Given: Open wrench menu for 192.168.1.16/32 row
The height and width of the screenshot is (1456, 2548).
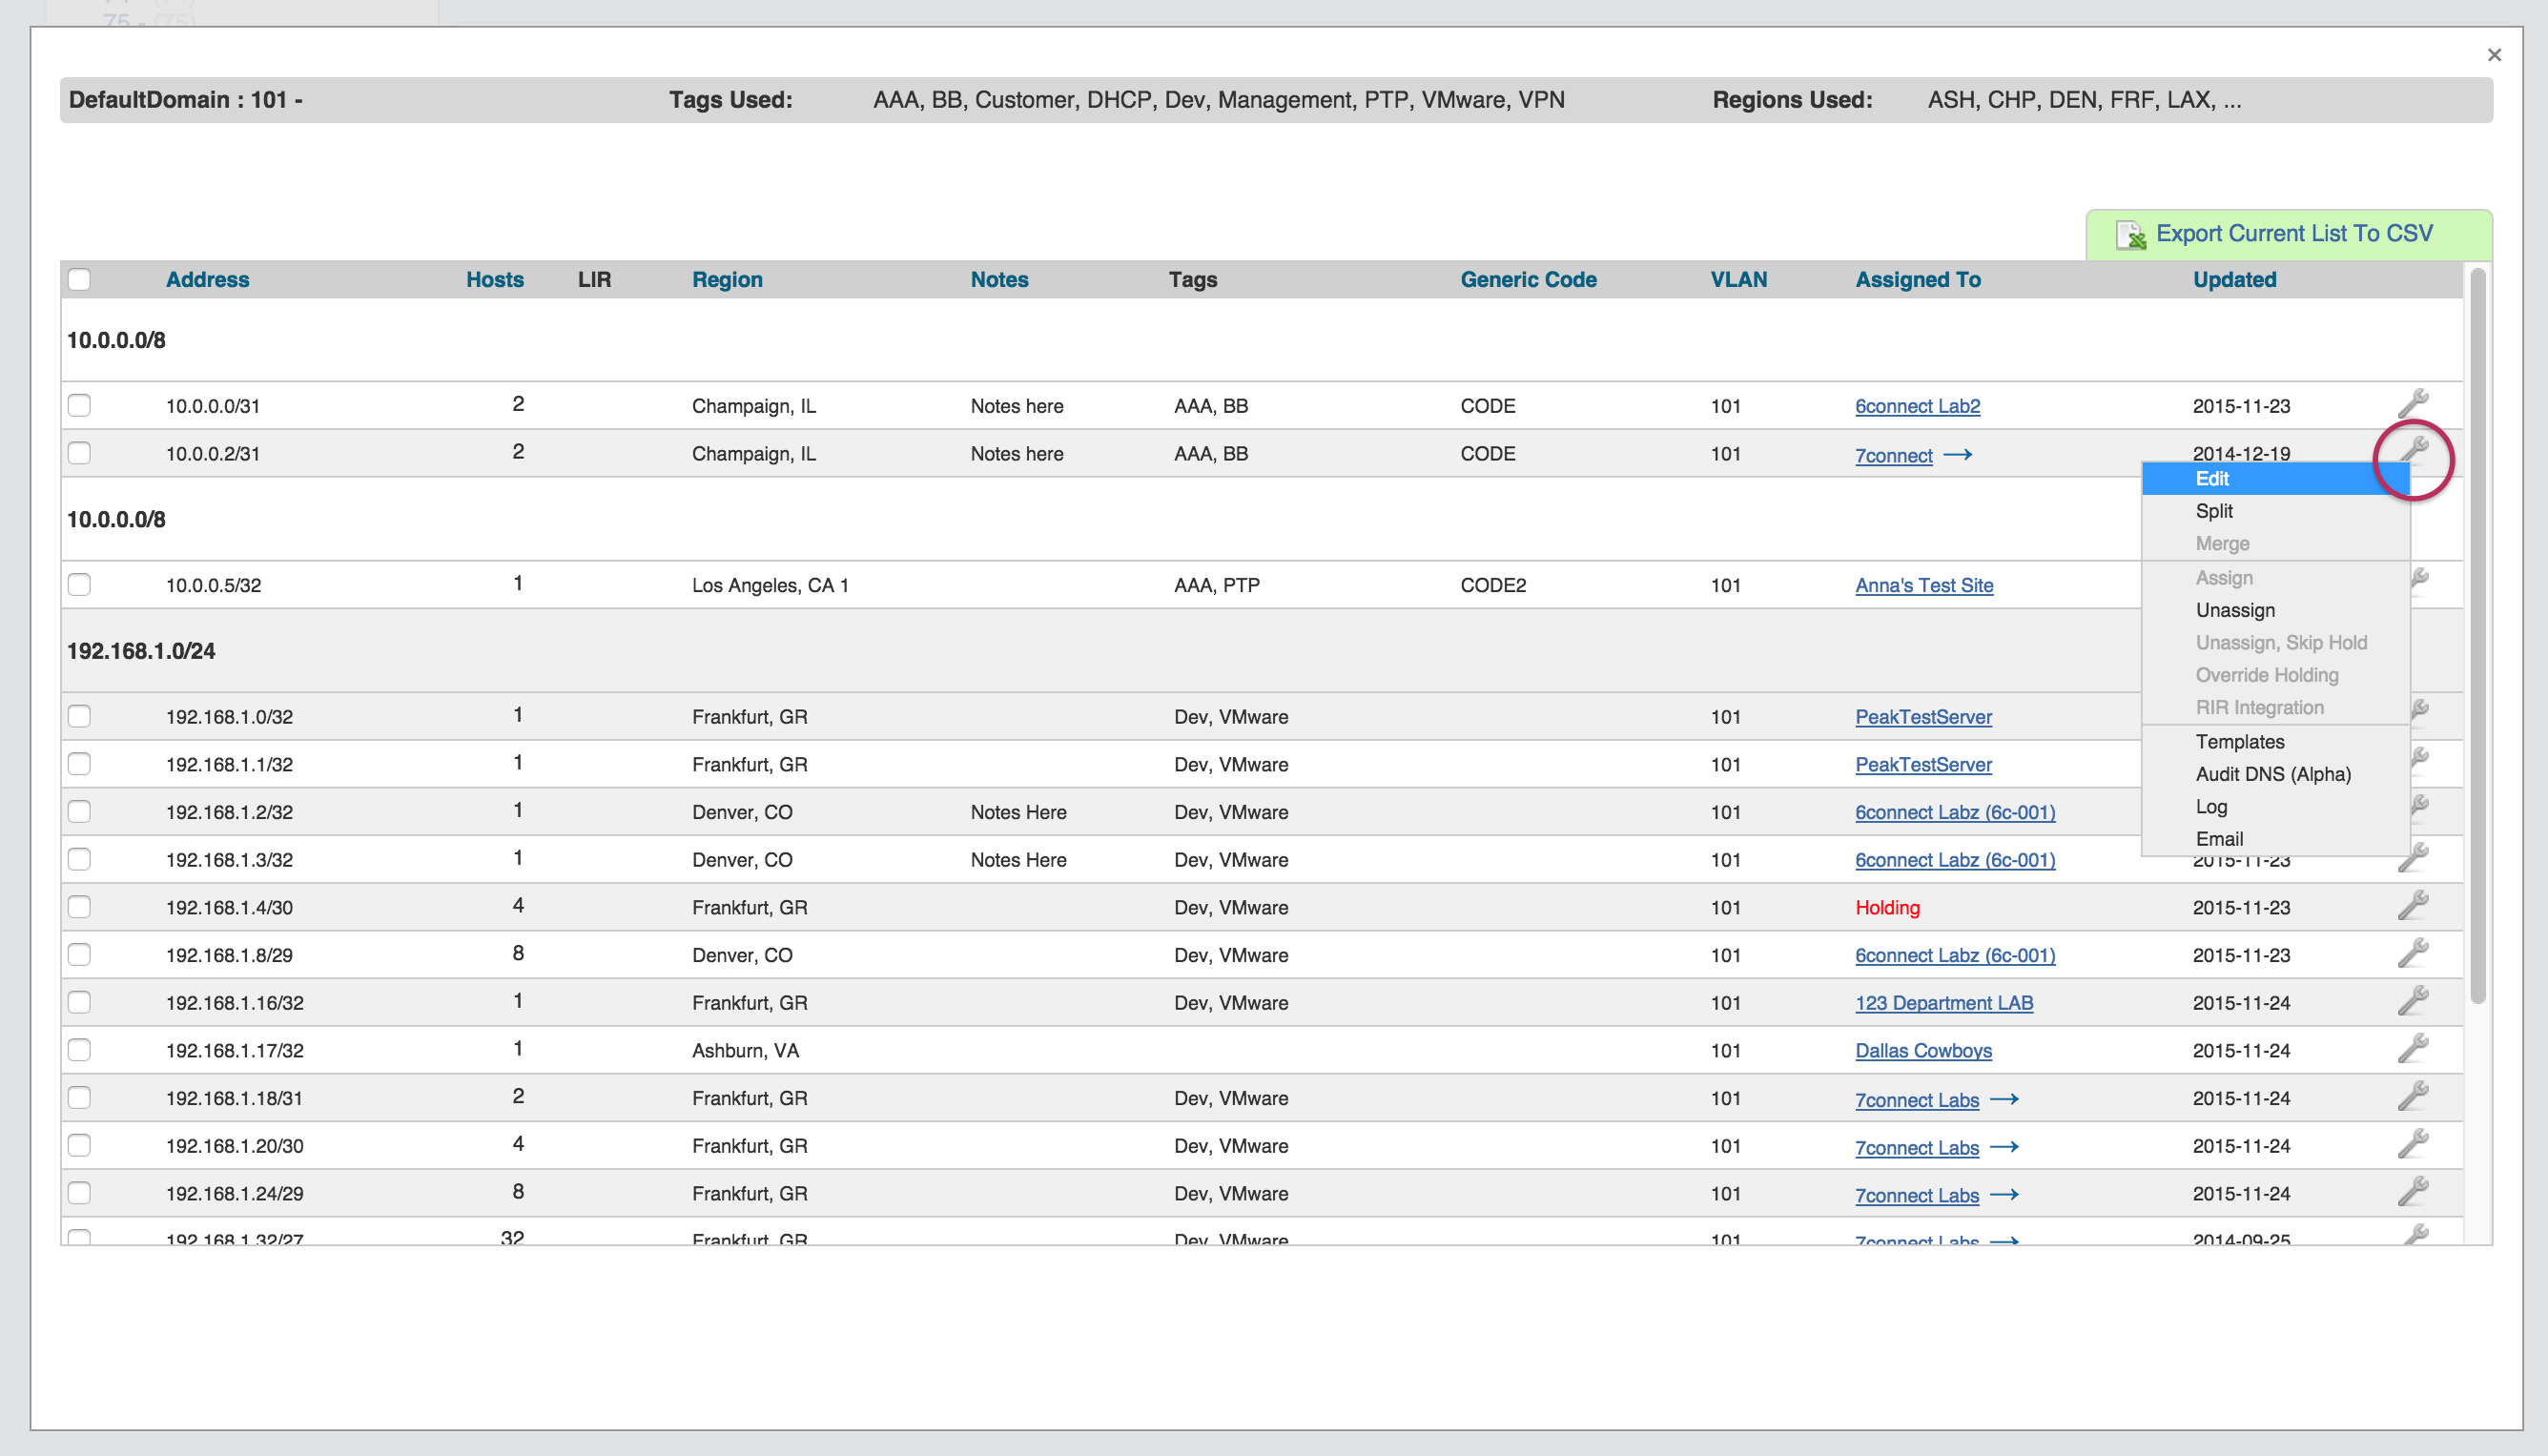Looking at the screenshot, I should (x=2413, y=1000).
